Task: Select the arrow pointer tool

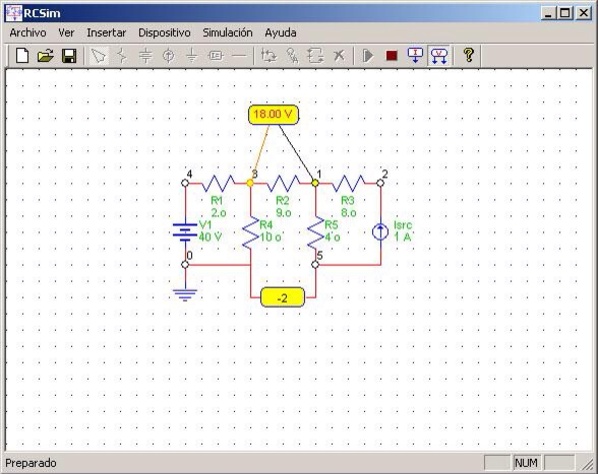Action: point(98,56)
